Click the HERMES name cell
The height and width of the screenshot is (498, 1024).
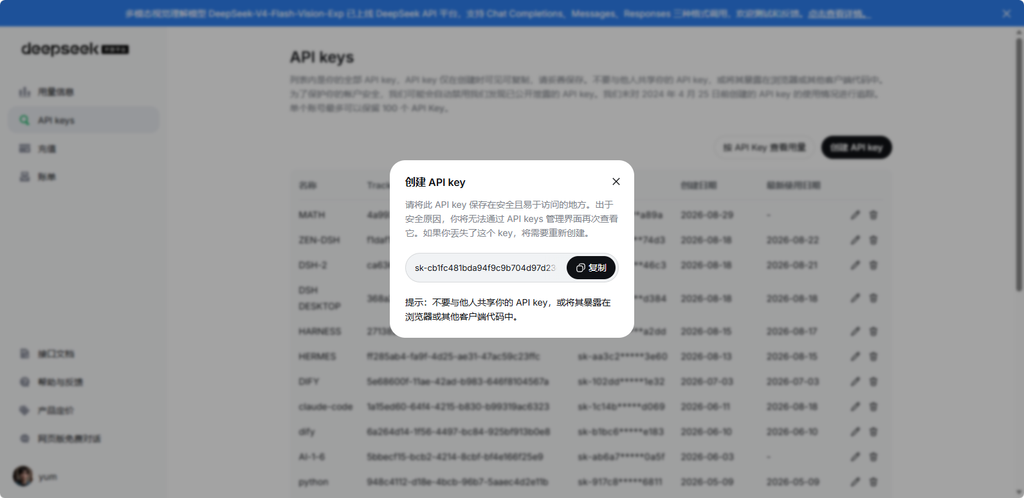coord(317,356)
